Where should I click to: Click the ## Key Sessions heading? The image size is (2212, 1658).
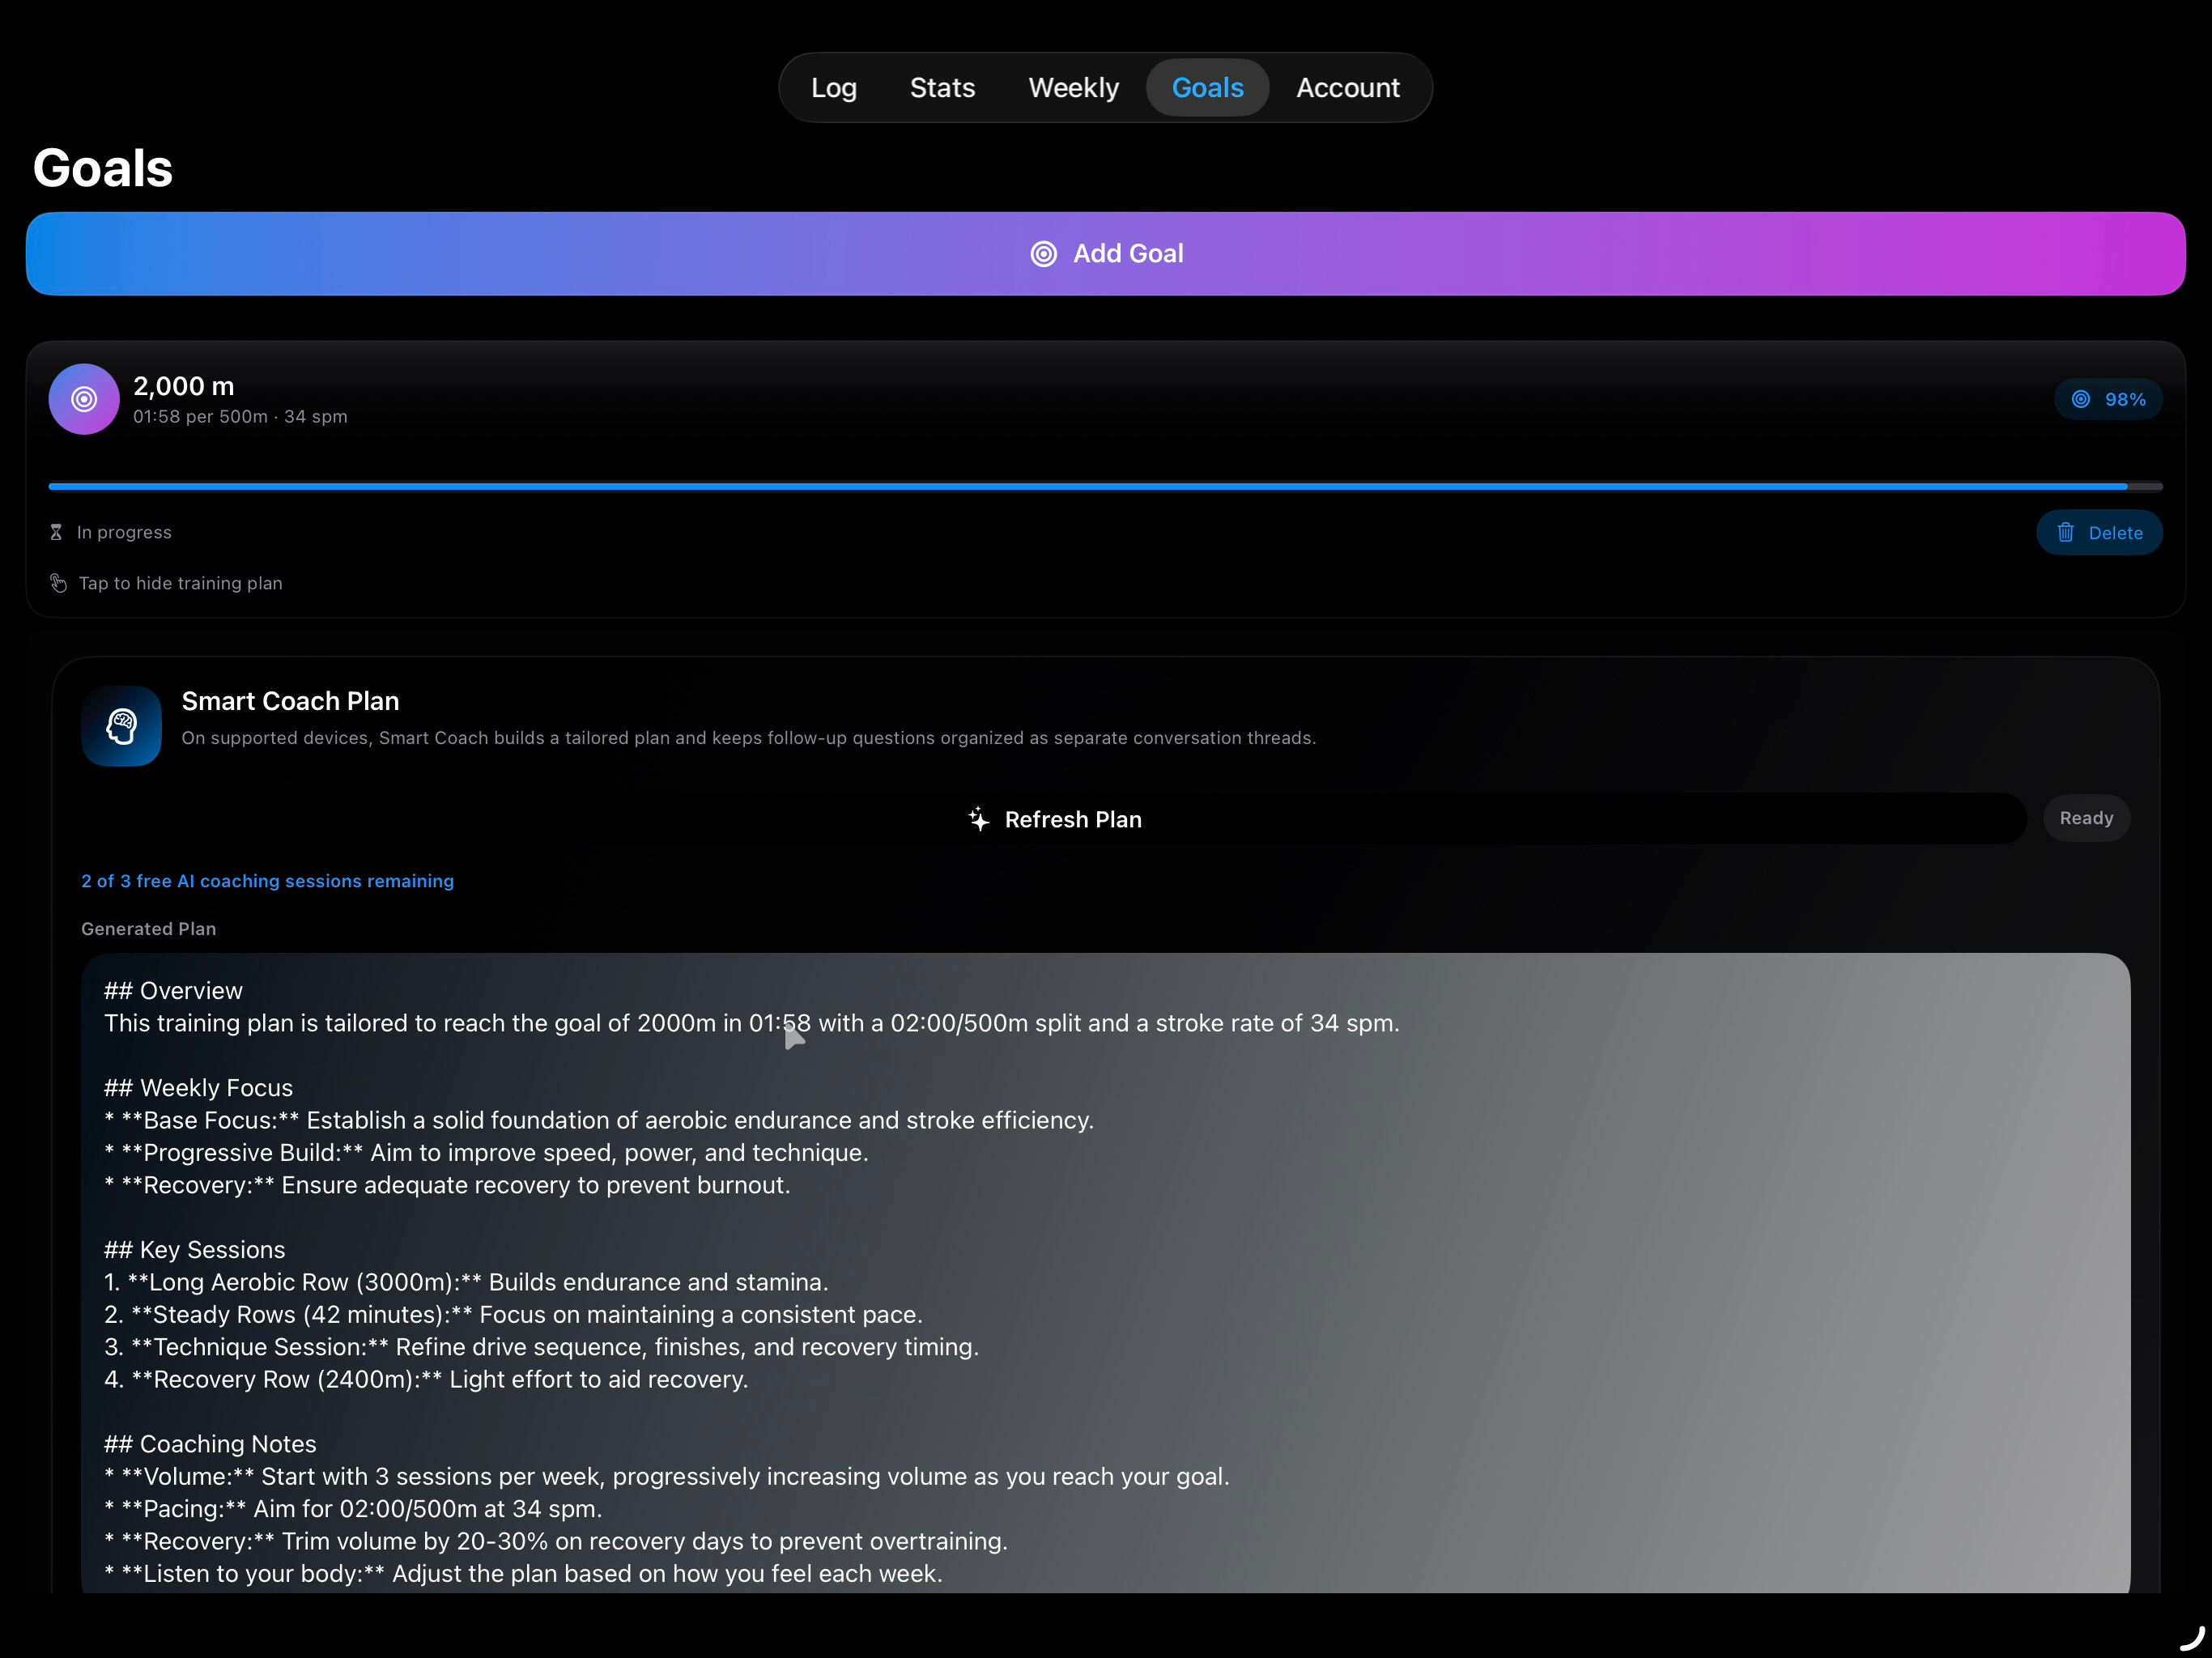pos(194,1250)
